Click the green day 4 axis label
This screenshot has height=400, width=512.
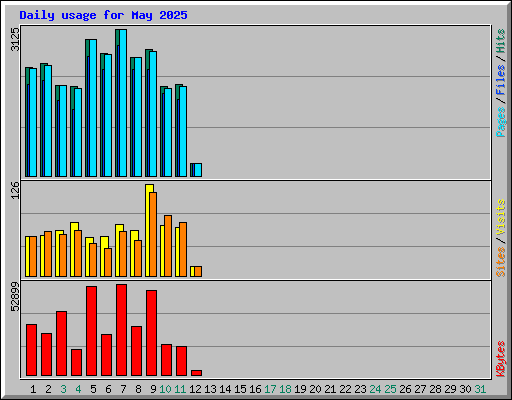coord(78,389)
